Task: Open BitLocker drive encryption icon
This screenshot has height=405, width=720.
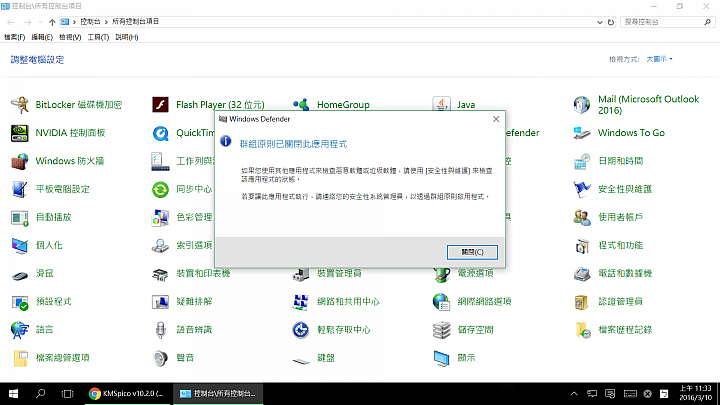Action: (x=20, y=105)
